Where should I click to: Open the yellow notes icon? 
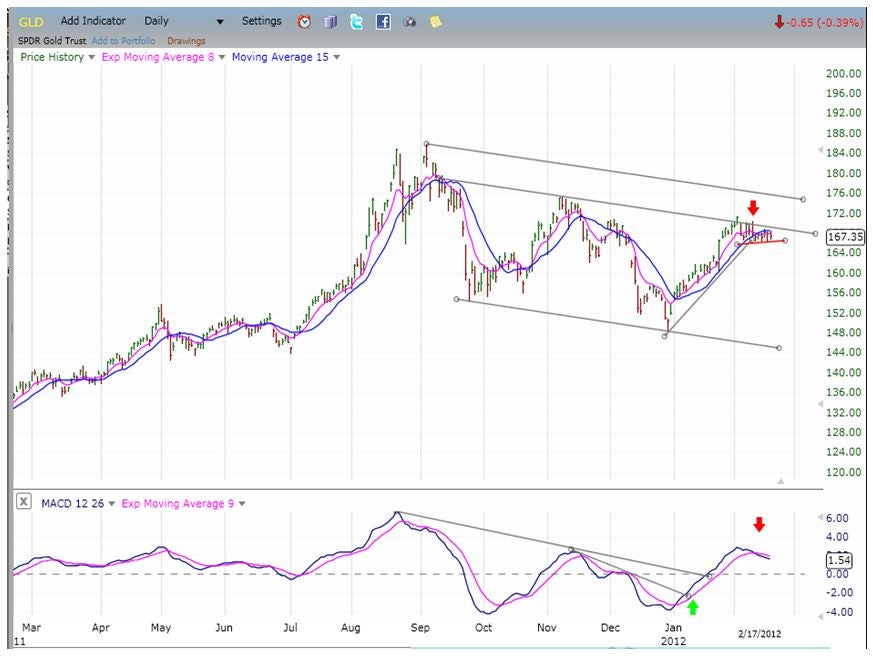pos(436,22)
